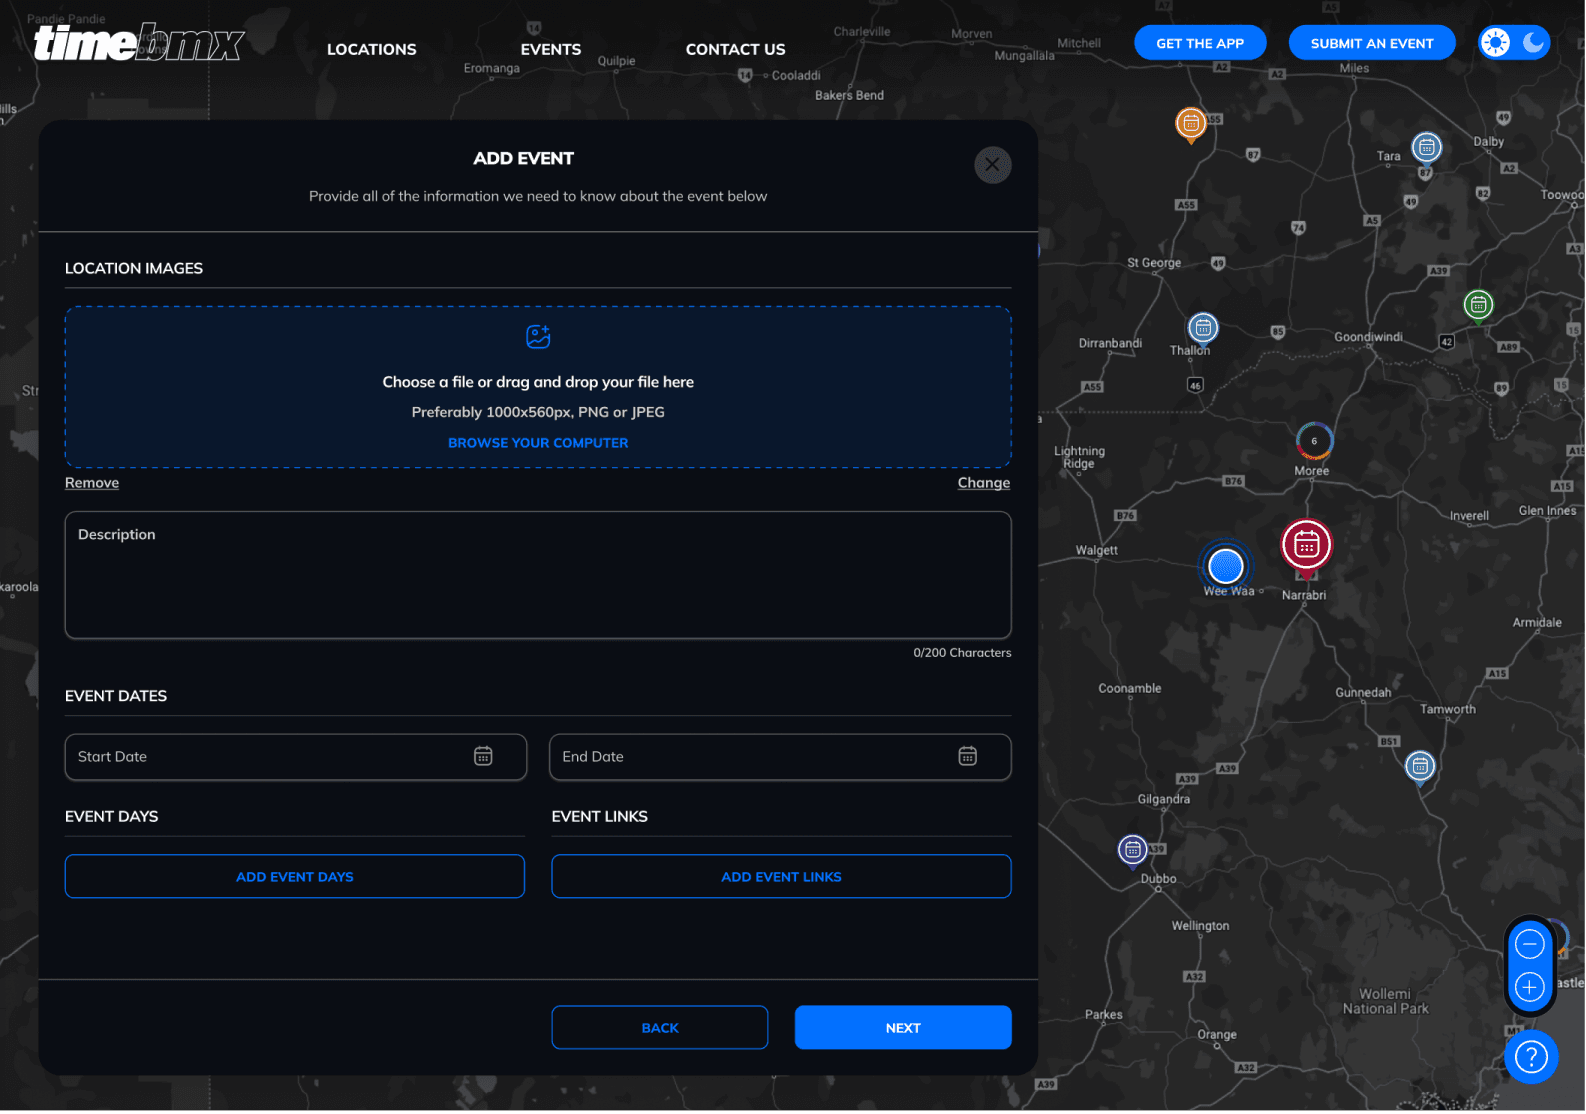Screen dimensions: 1586x1114
Task: Go to Contact Us page
Action: coord(735,49)
